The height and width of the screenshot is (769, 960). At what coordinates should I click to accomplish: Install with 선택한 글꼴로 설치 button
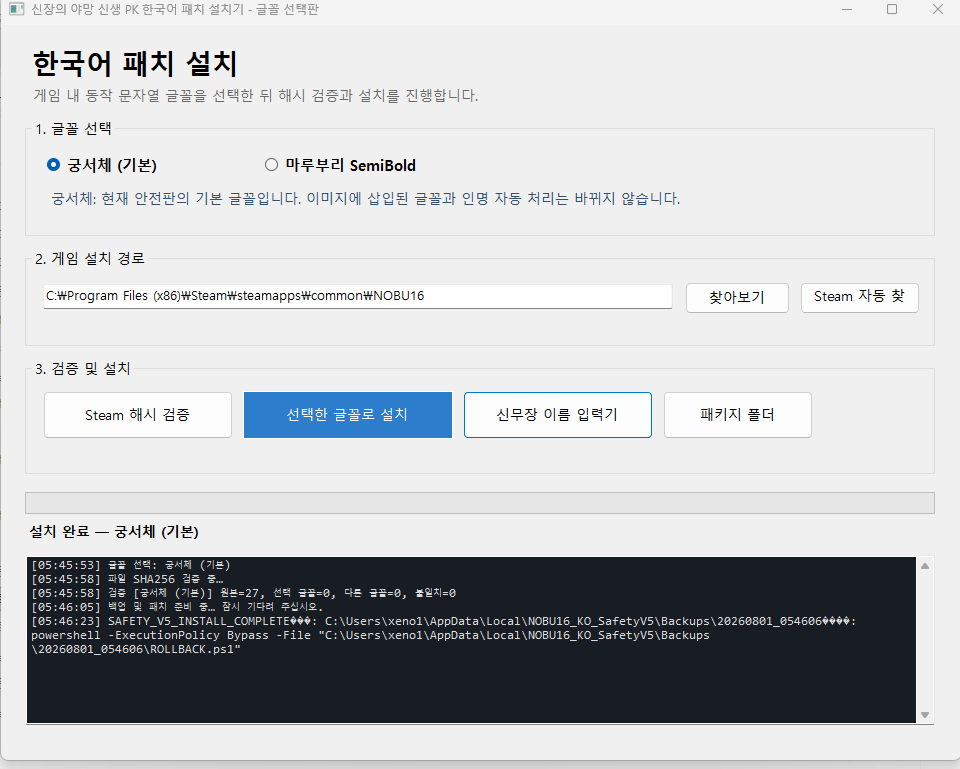coord(348,415)
